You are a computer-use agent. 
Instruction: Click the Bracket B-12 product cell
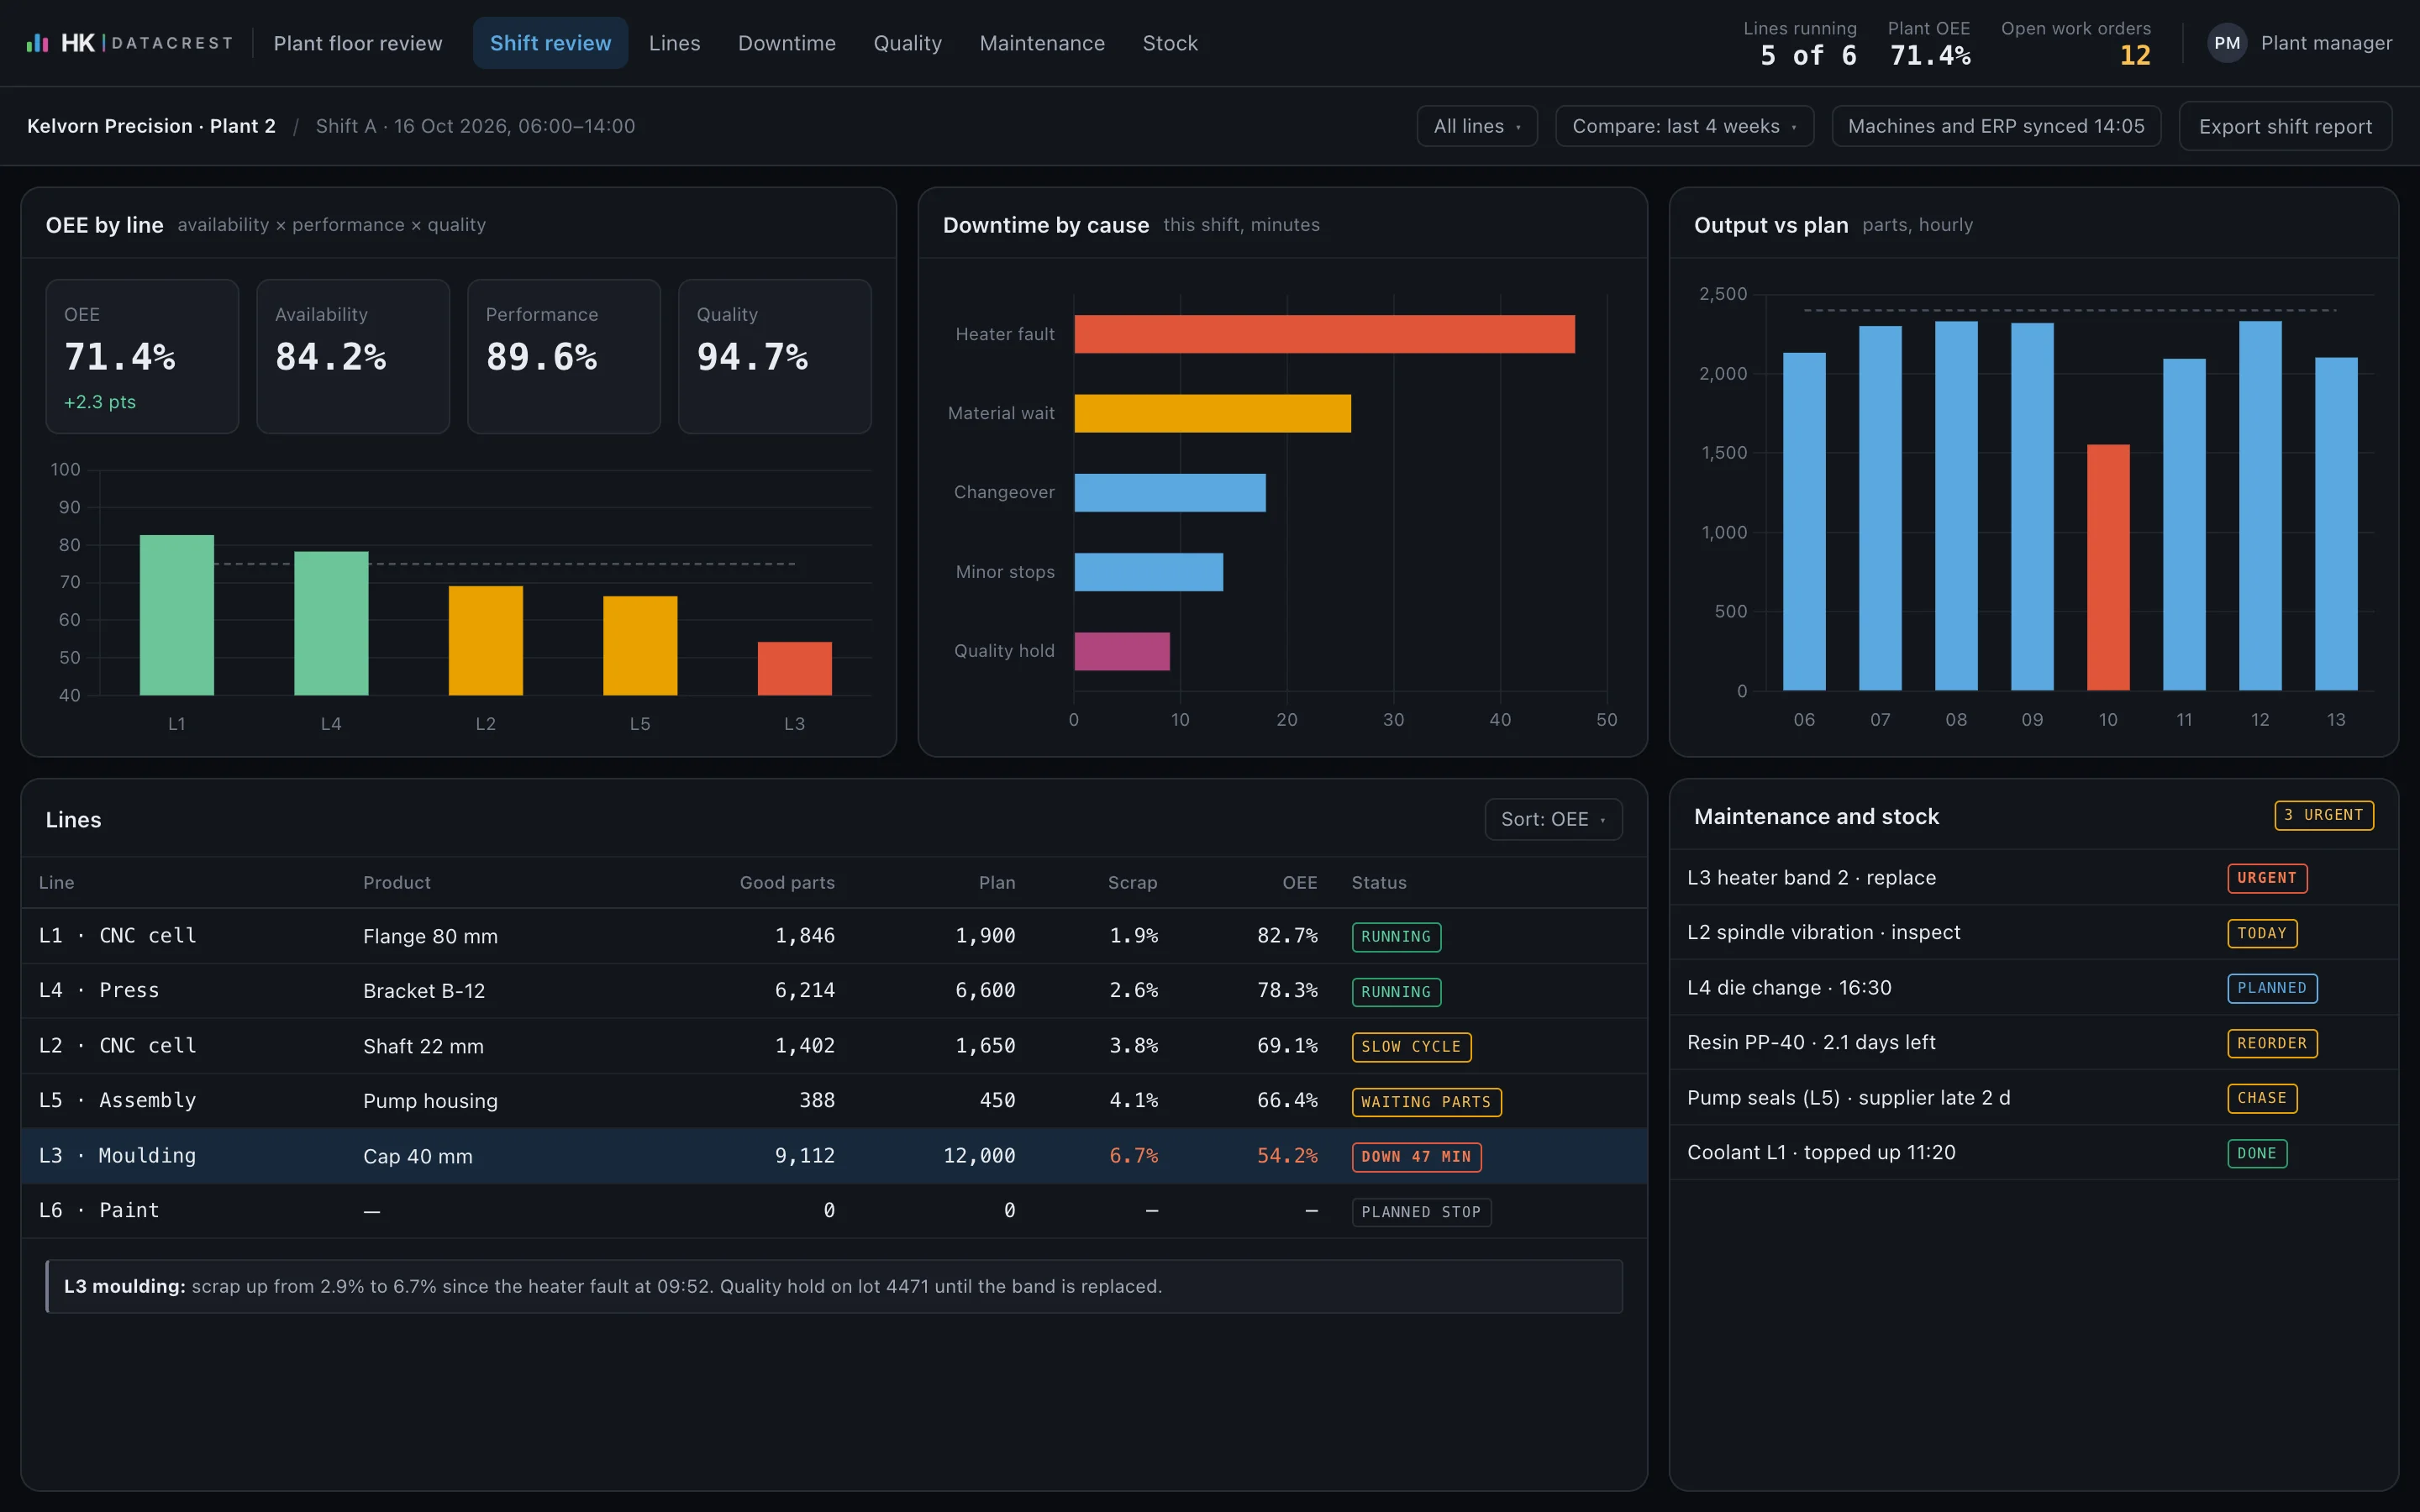[424, 992]
